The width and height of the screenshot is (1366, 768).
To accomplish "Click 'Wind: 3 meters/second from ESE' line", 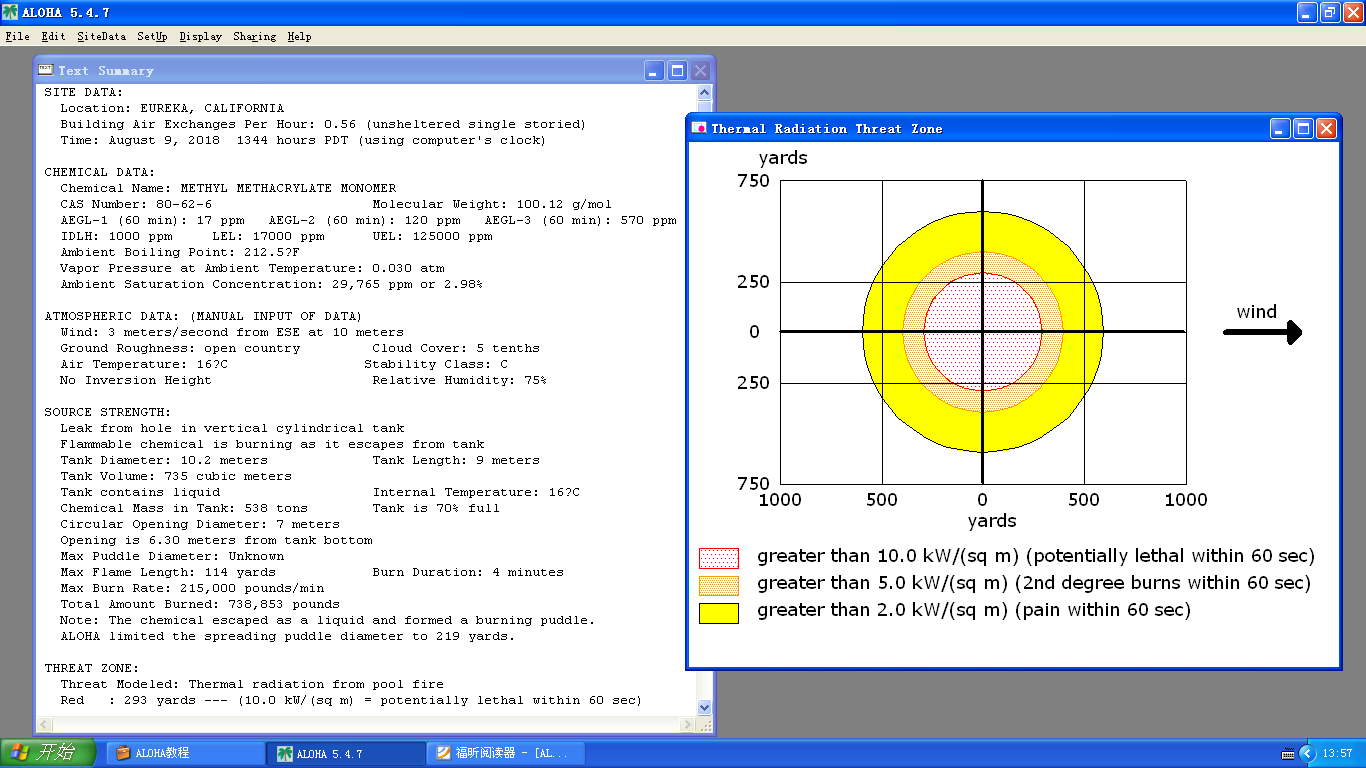I will [x=232, y=332].
